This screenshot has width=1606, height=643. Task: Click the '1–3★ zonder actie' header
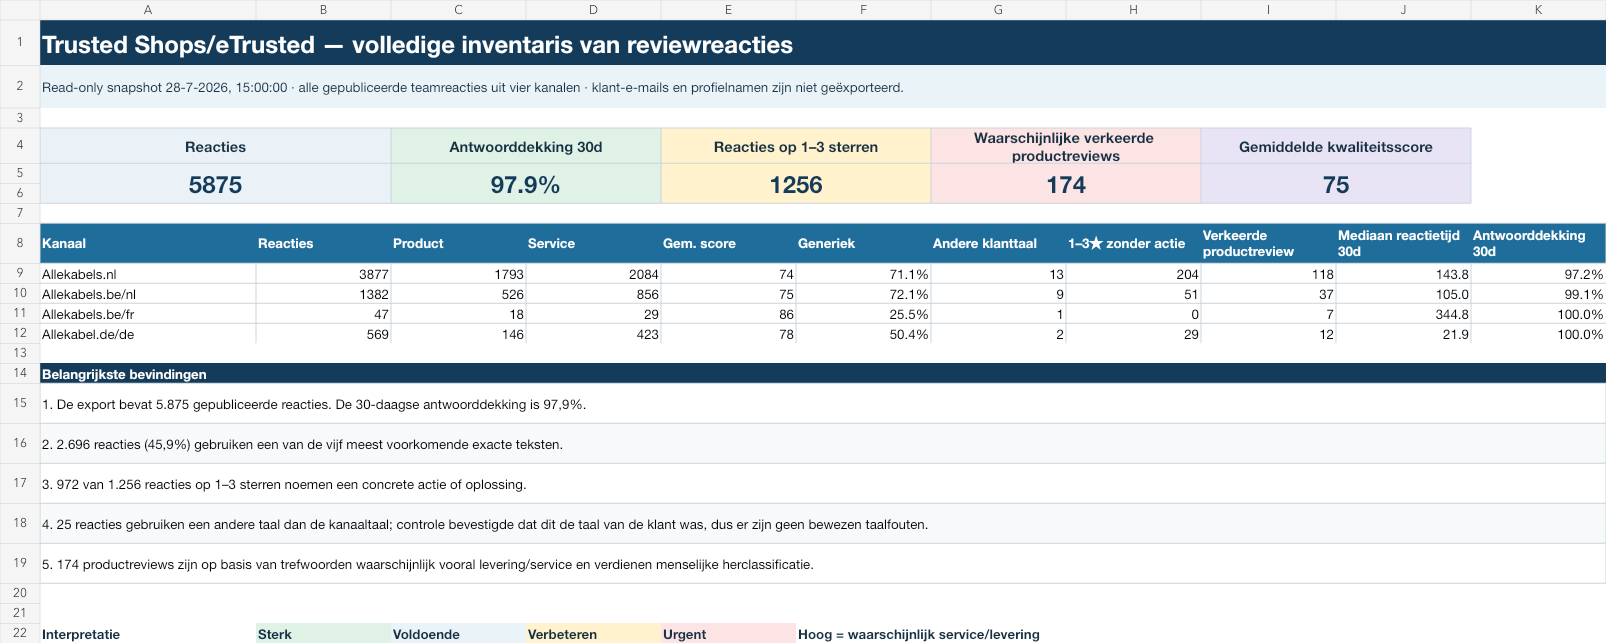(x=1133, y=243)
